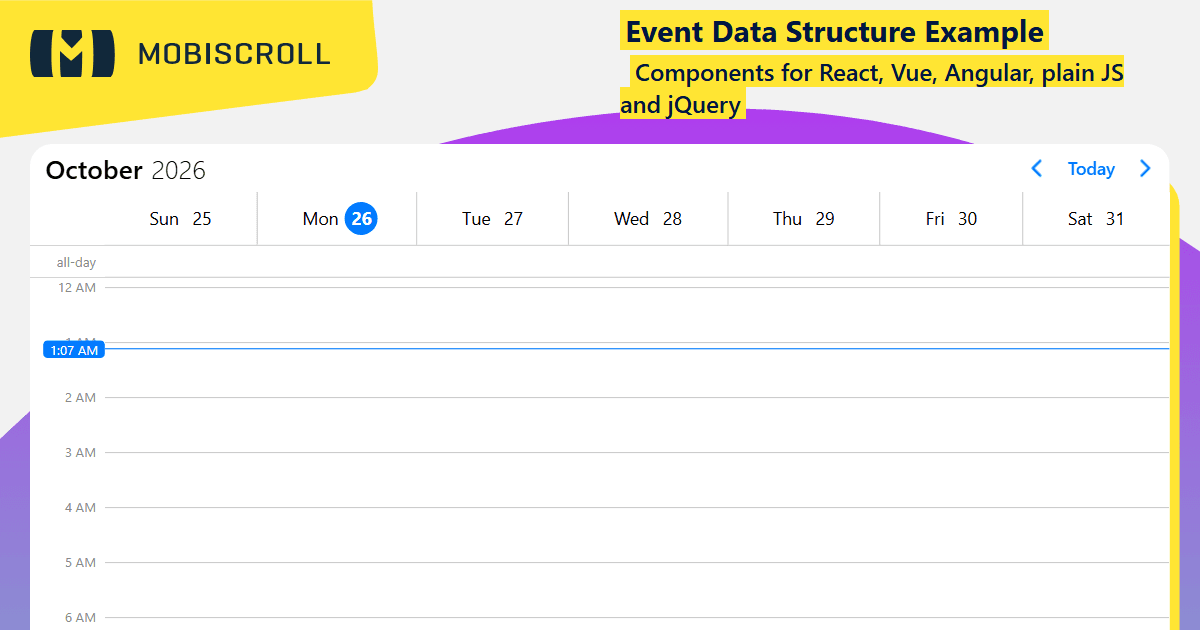Viewport: 1200px width, 630px height.
Task: Click the 2 AM time label
Action: (x=80, y=397)
